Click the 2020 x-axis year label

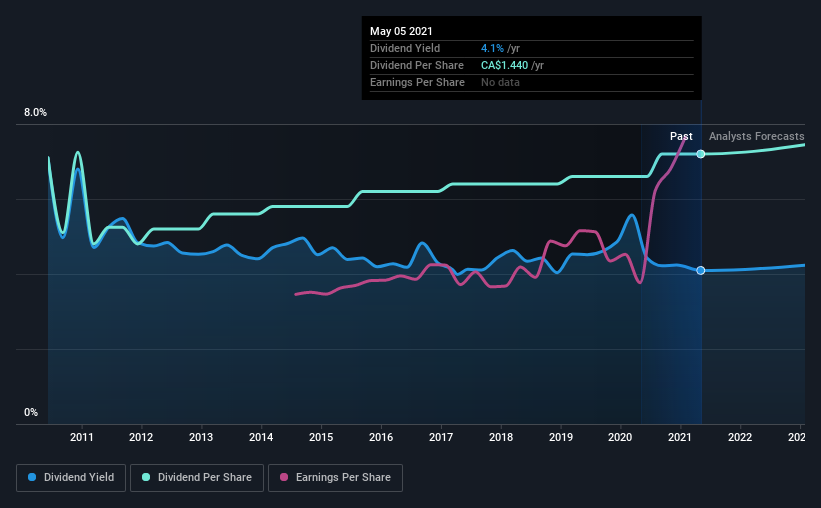tap(620, 437)
